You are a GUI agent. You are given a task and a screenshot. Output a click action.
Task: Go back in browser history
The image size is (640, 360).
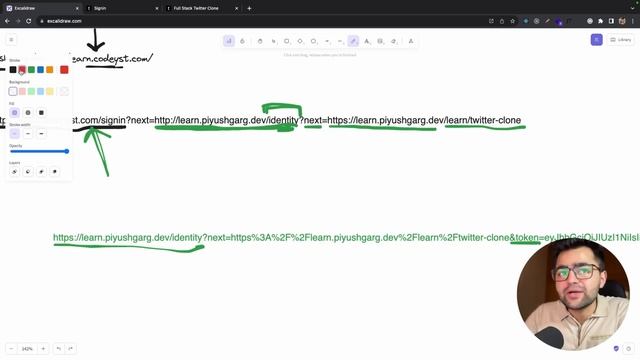click(7, 21)
